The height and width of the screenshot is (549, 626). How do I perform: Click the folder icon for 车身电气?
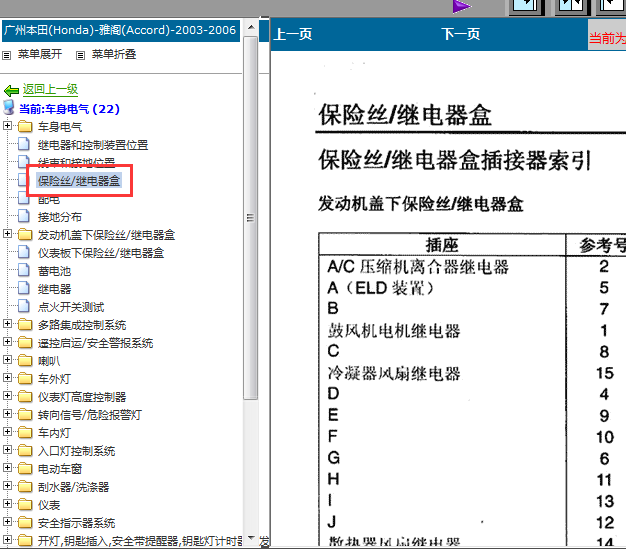[25, 127]
